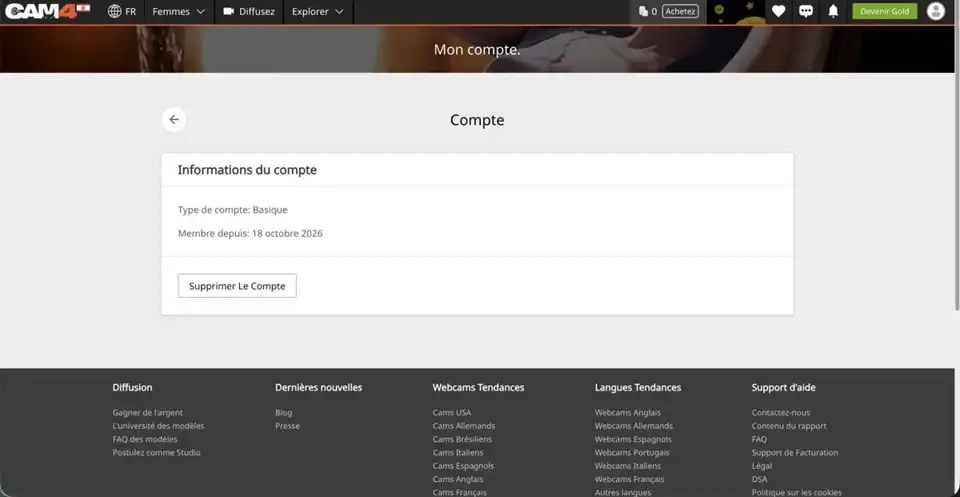Open the messages chat icon
The height and width of the screenshot is (497, 960).
click(806, 11)
